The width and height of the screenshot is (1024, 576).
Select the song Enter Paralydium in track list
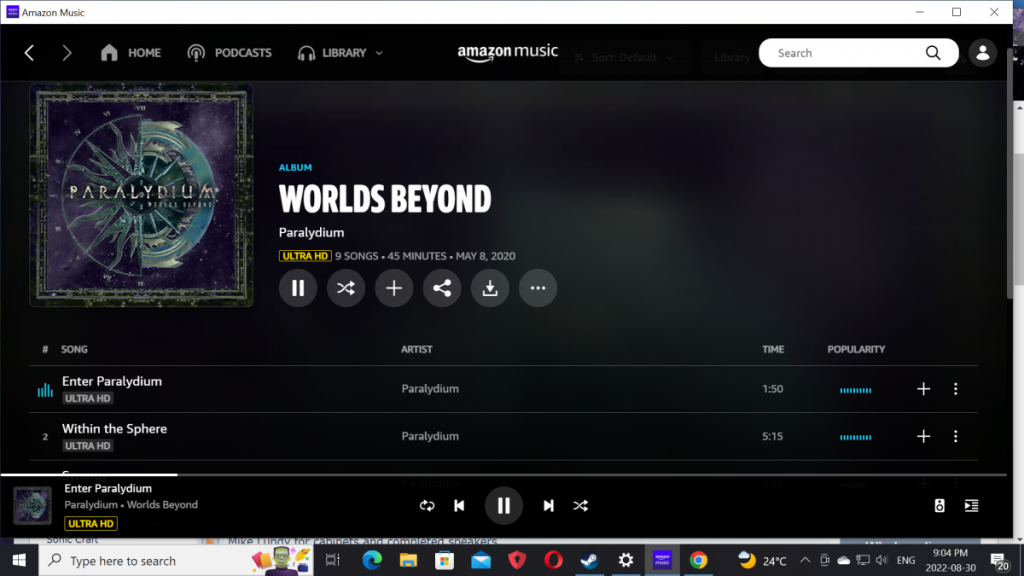[112, 381]
